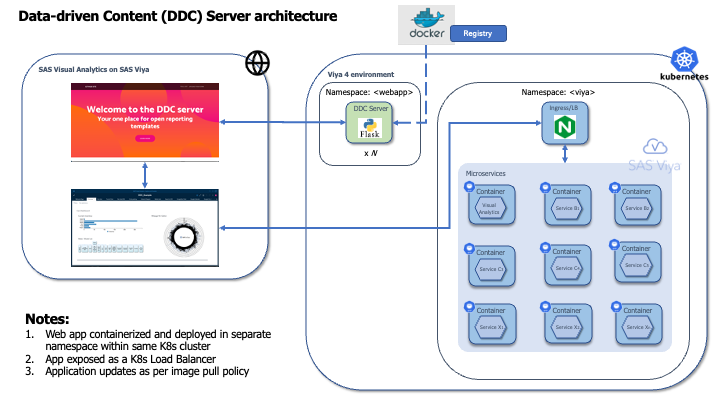Click note starting 'Web app containerized and deployed'

click(x=158, y=340)
